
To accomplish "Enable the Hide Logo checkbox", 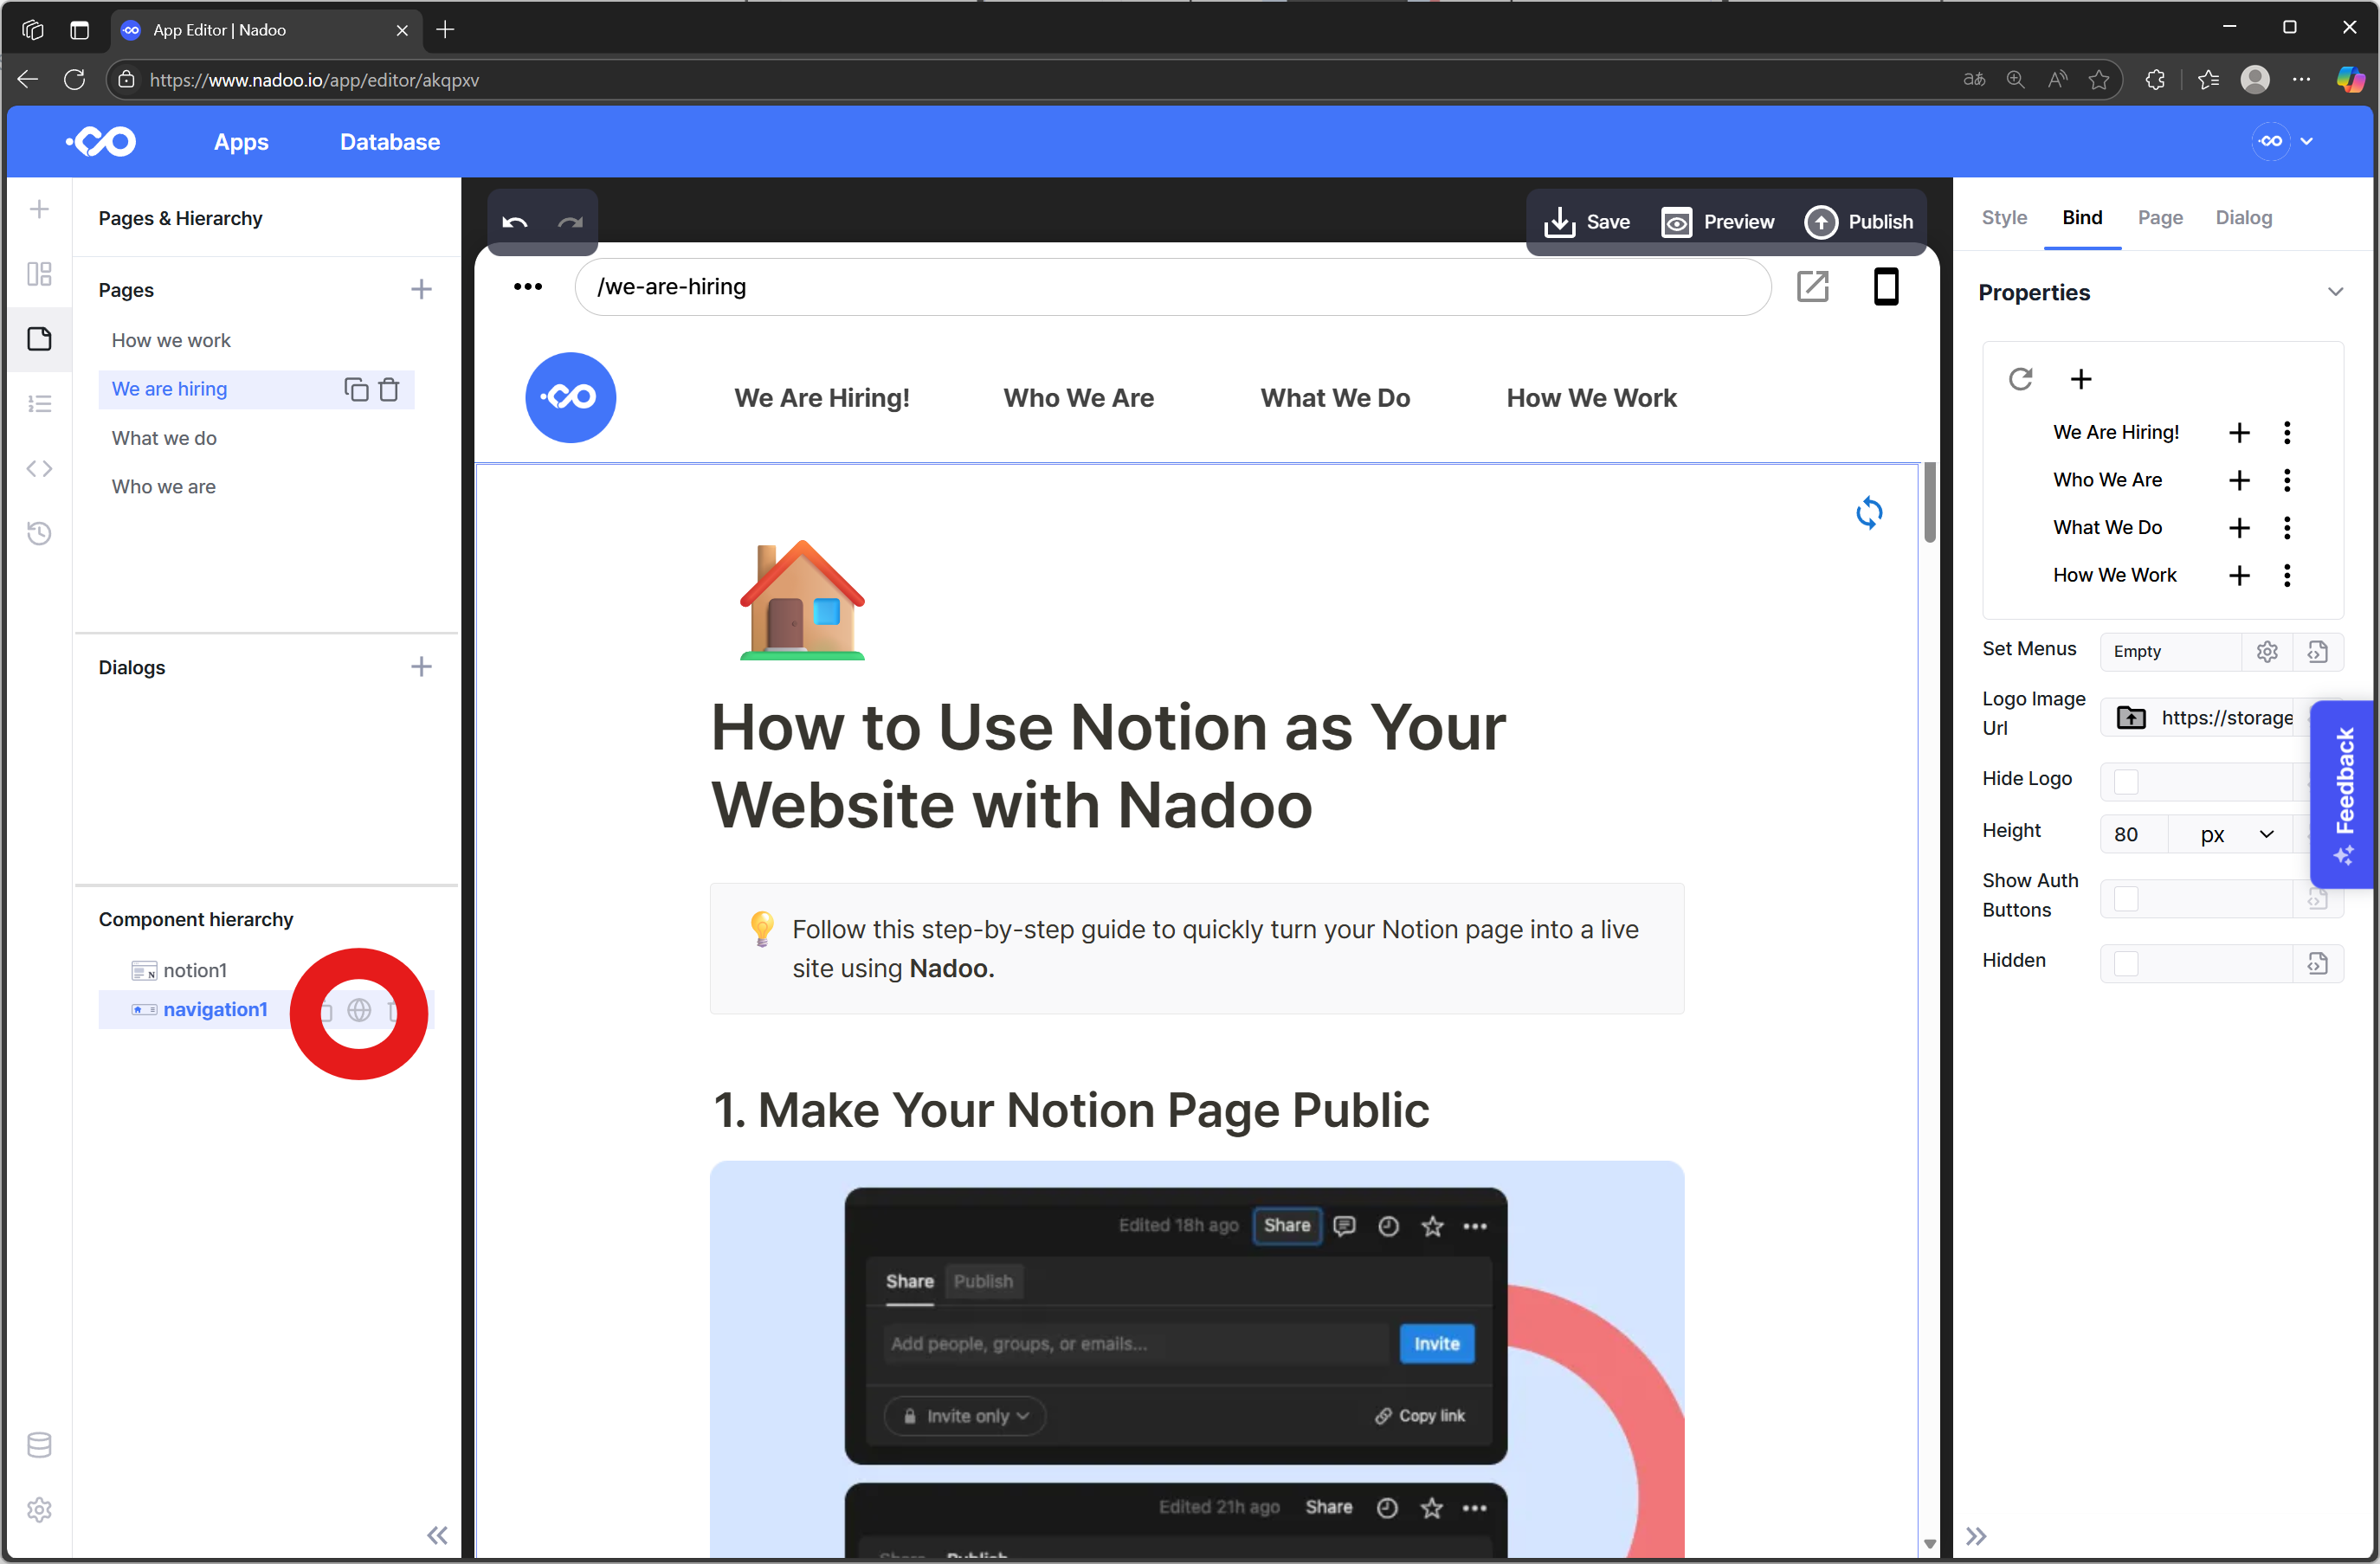I will 2127,781.
